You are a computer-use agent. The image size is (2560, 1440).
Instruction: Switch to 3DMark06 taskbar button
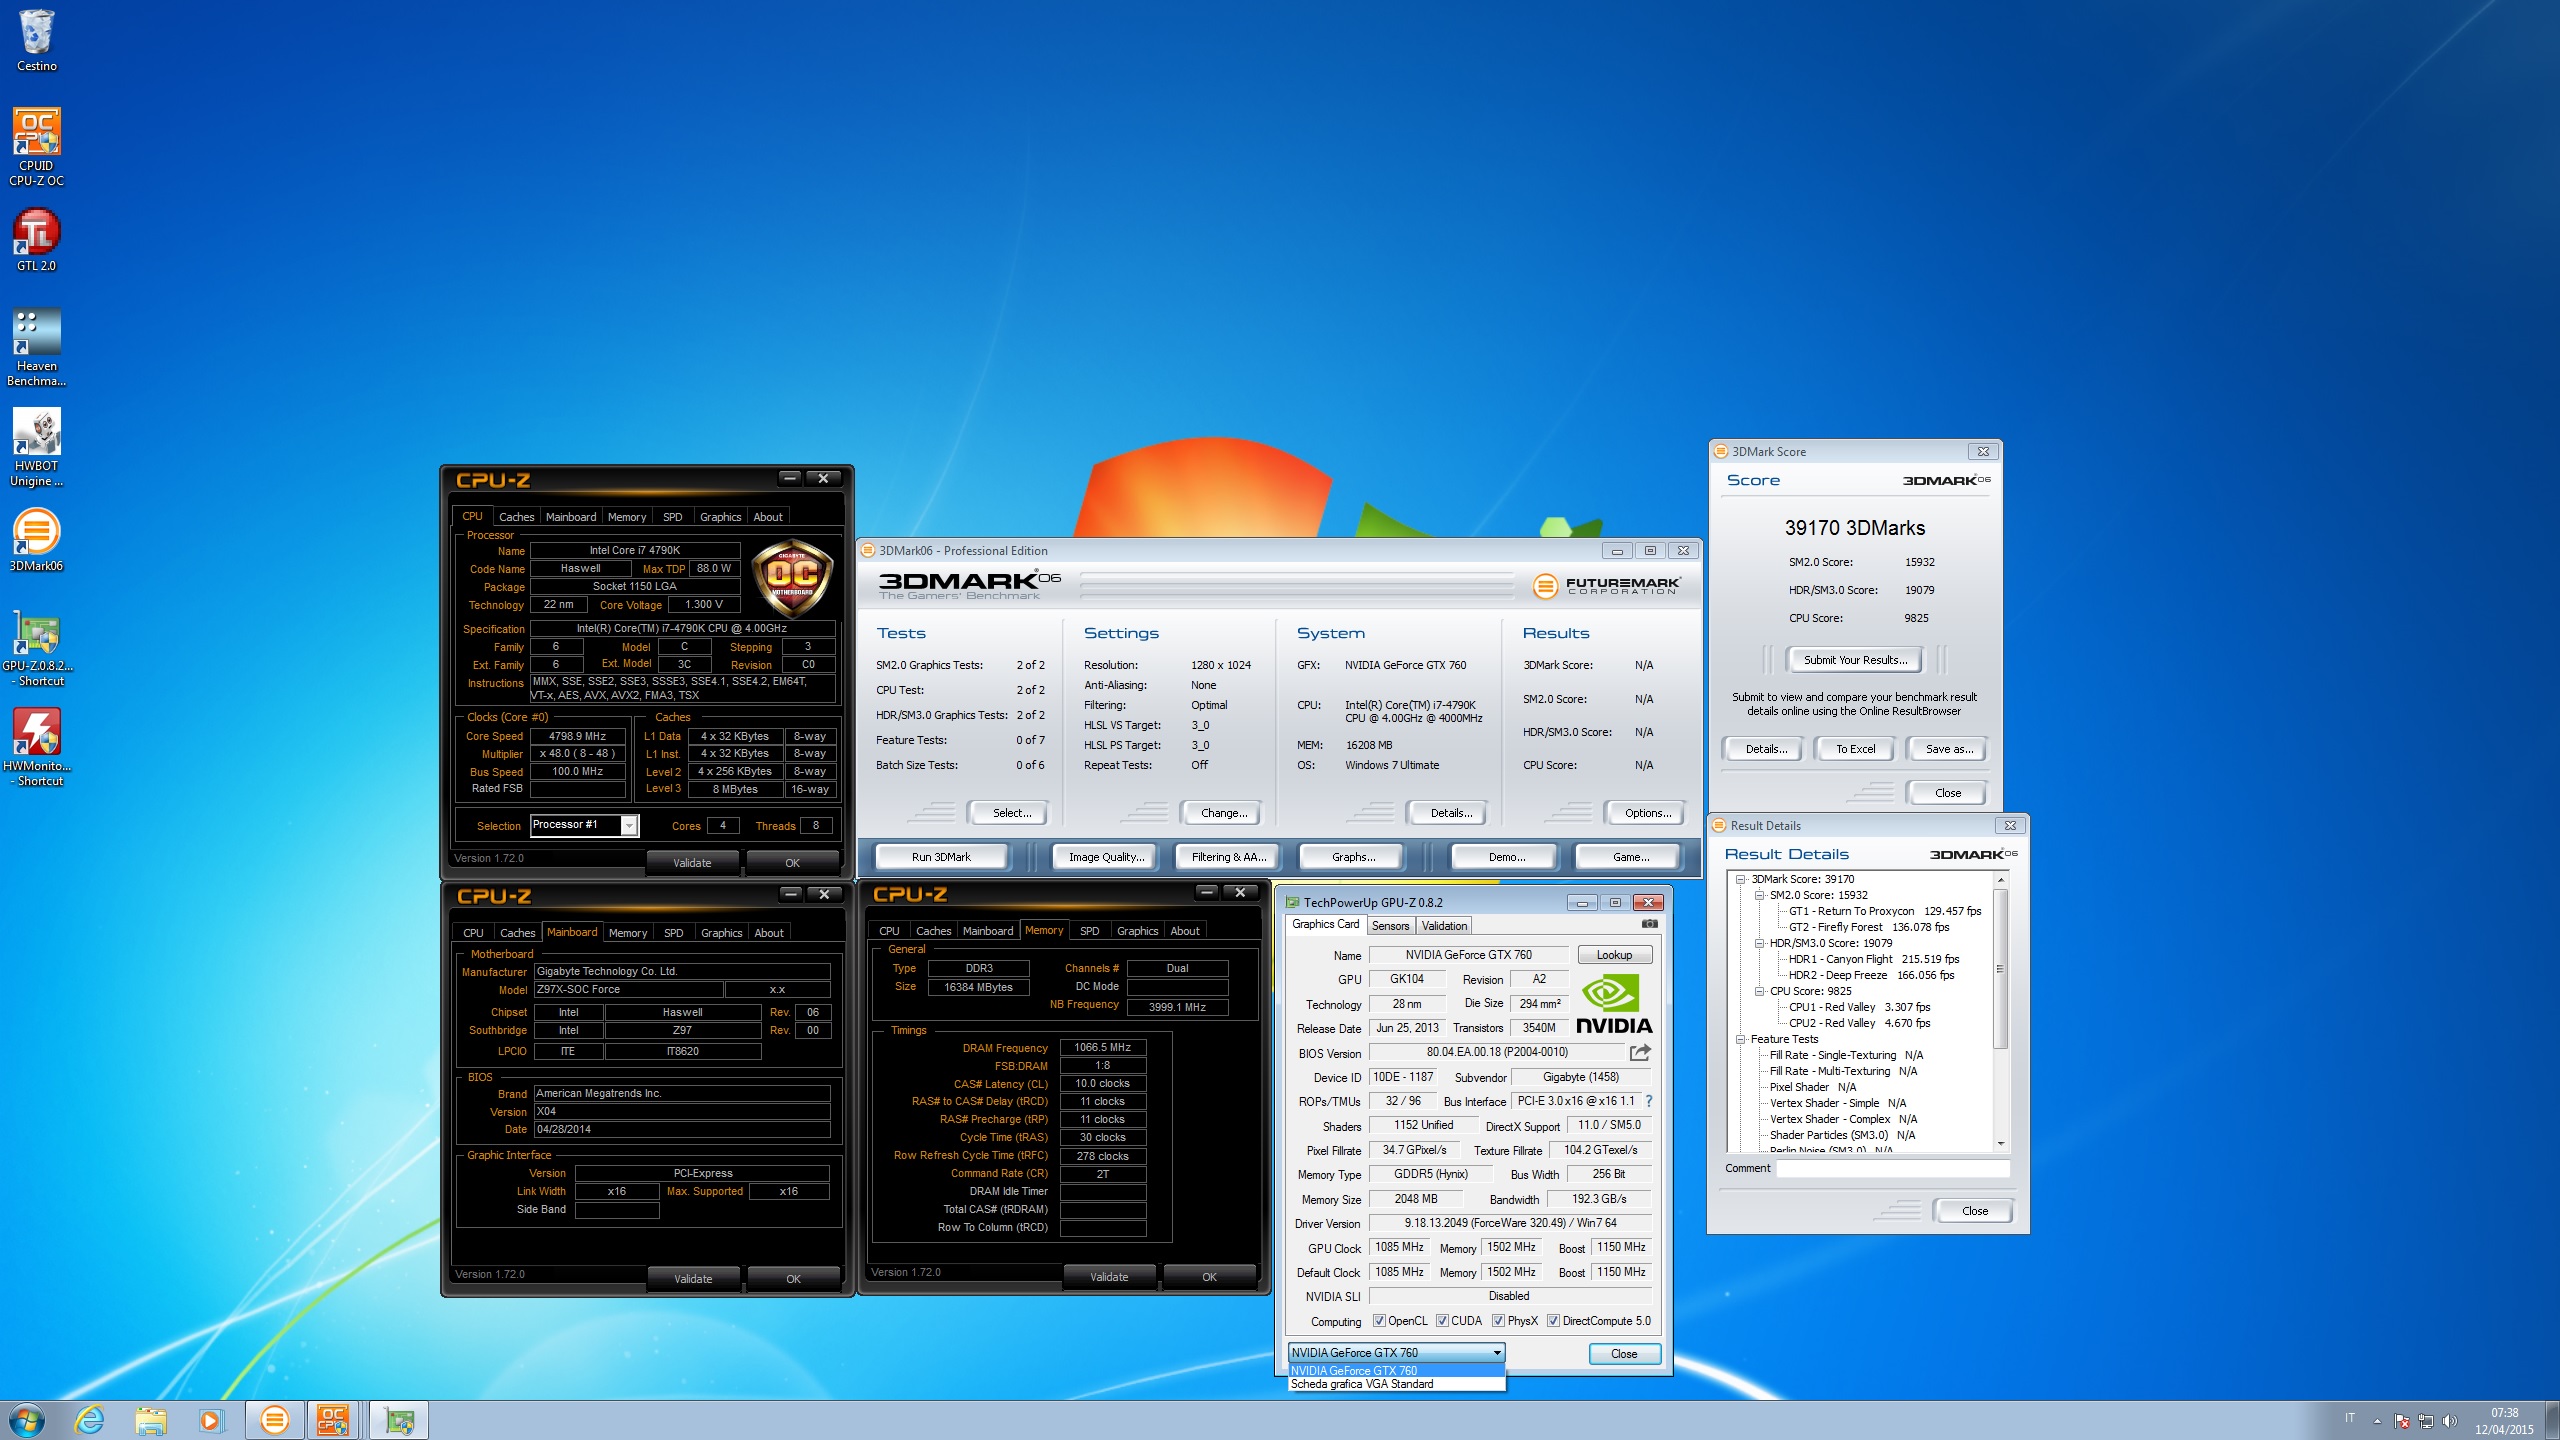274,1420
